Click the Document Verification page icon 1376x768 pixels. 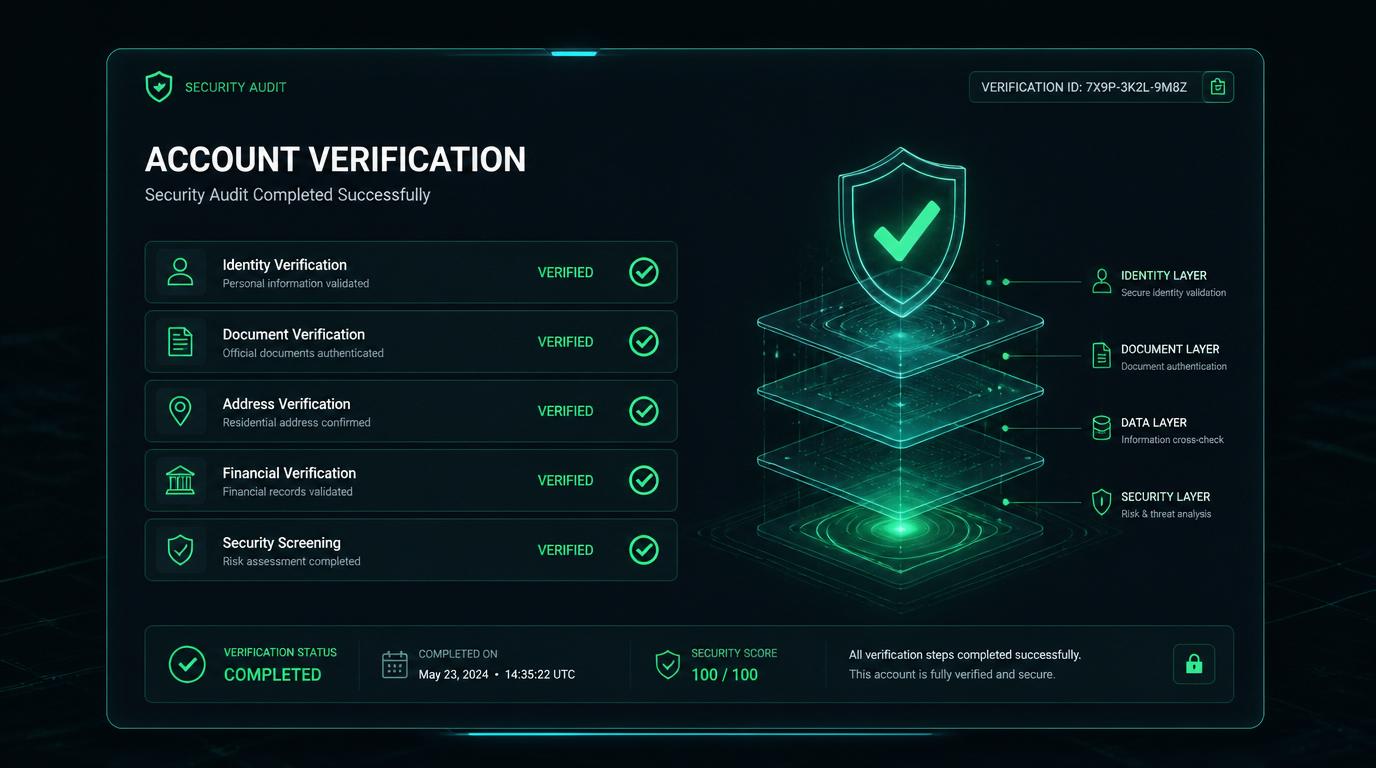click(x=180, y=342)
